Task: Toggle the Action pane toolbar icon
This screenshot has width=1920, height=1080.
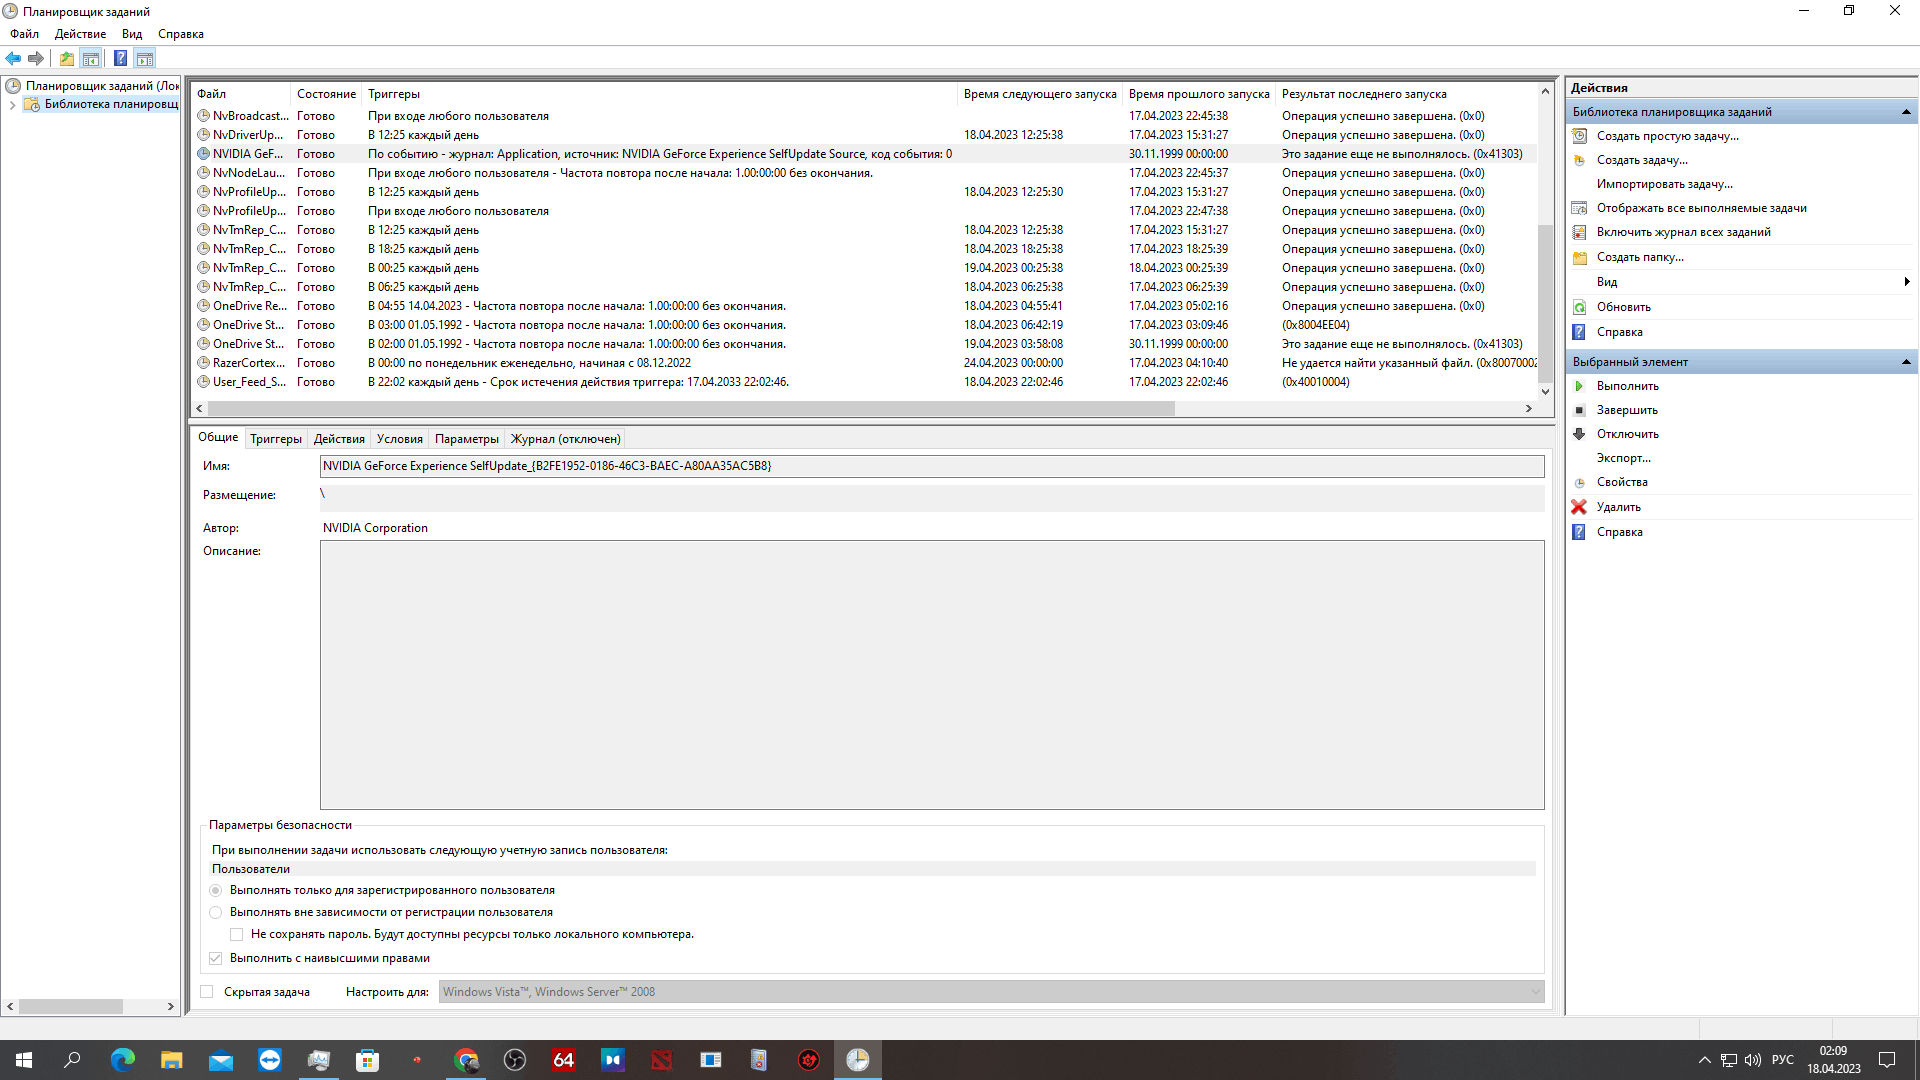Action: (145, 59)
